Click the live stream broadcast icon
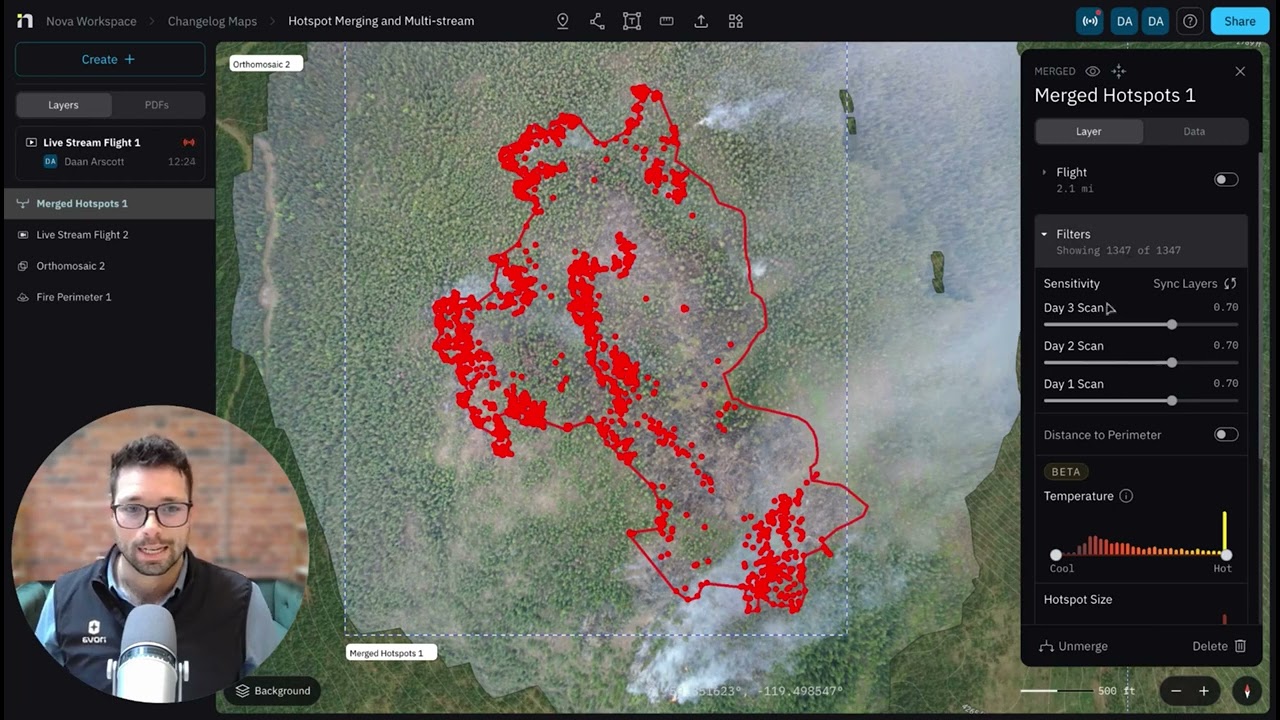The width and height of the screenshot is (1280, 720). pyautogui.click(x=1090, y=21)
